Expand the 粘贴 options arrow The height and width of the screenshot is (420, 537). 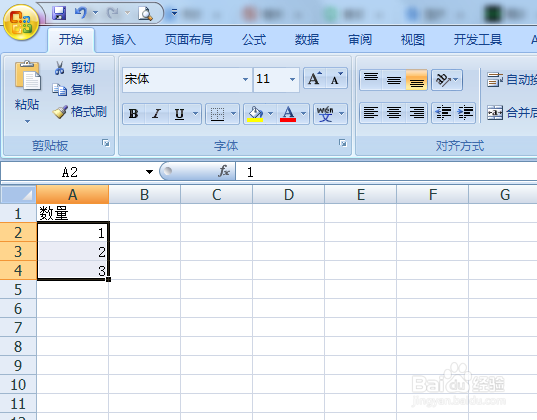(27, 121)
